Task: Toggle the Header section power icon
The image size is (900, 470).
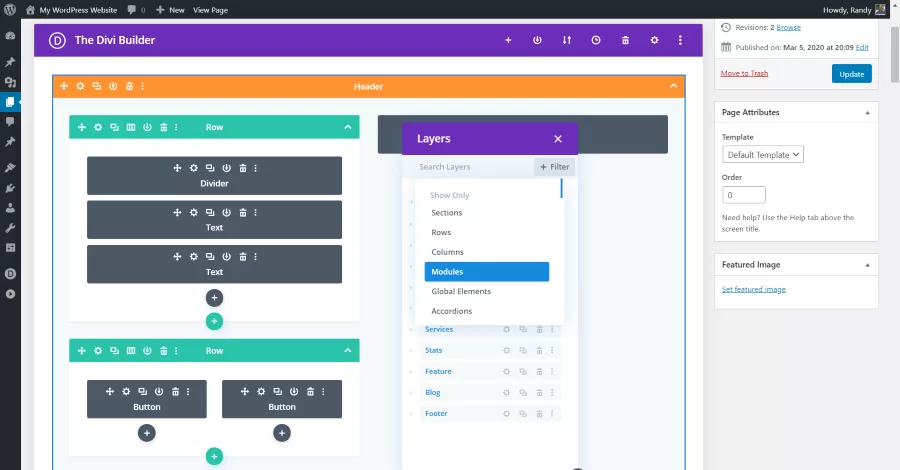Action: click(x=113, y=86)
